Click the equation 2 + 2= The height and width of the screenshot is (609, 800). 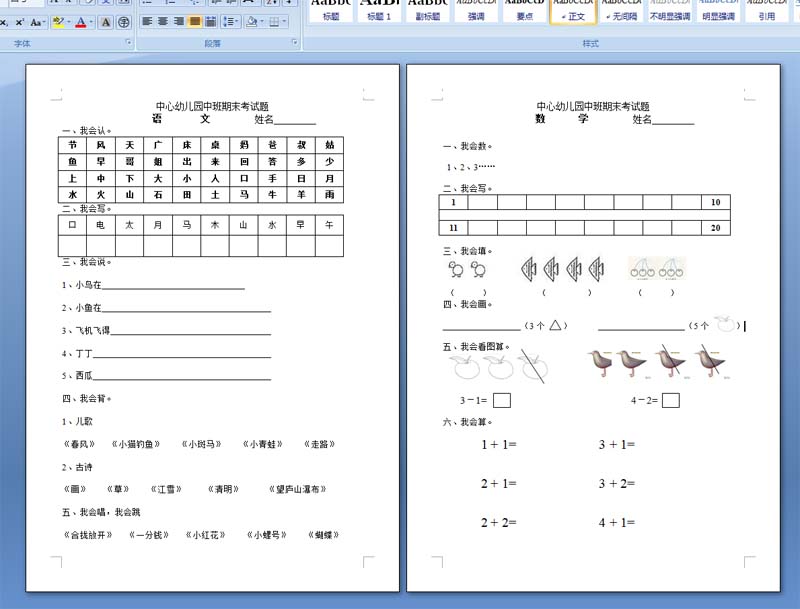pyautogui.click(x=498, y=523)
